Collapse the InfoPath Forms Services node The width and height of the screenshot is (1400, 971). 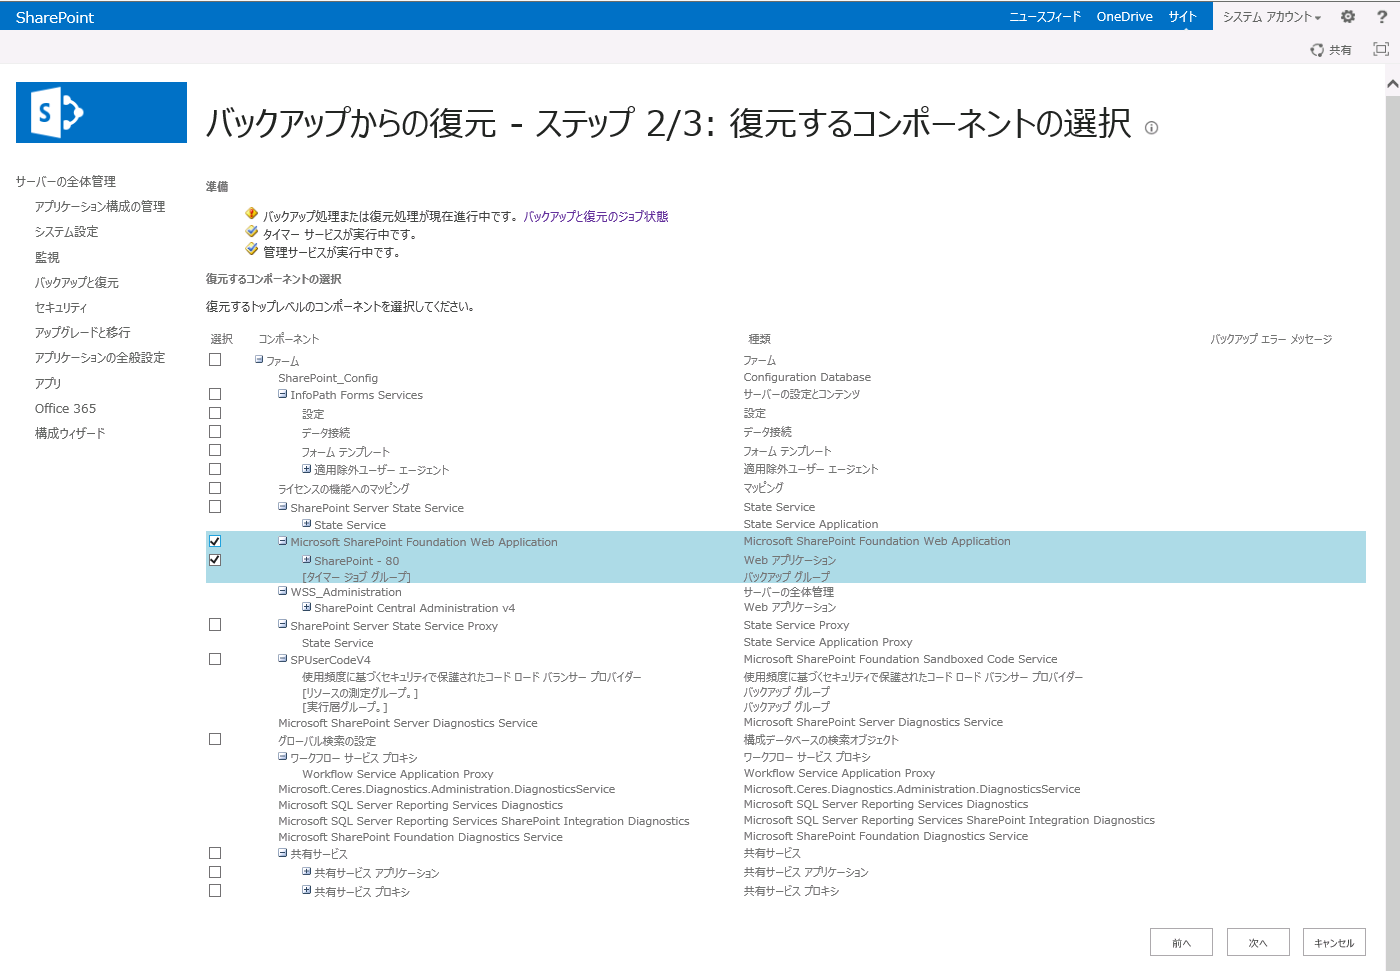point(283,394)
